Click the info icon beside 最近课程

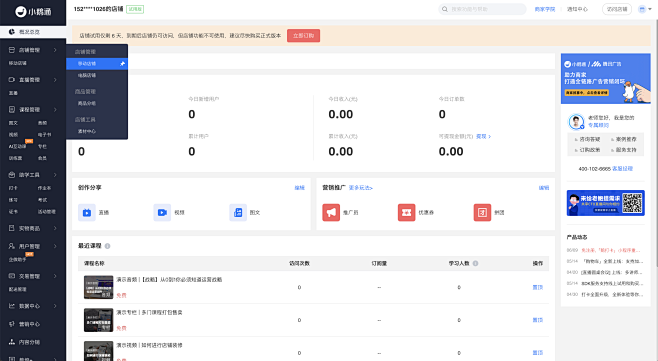107,246
